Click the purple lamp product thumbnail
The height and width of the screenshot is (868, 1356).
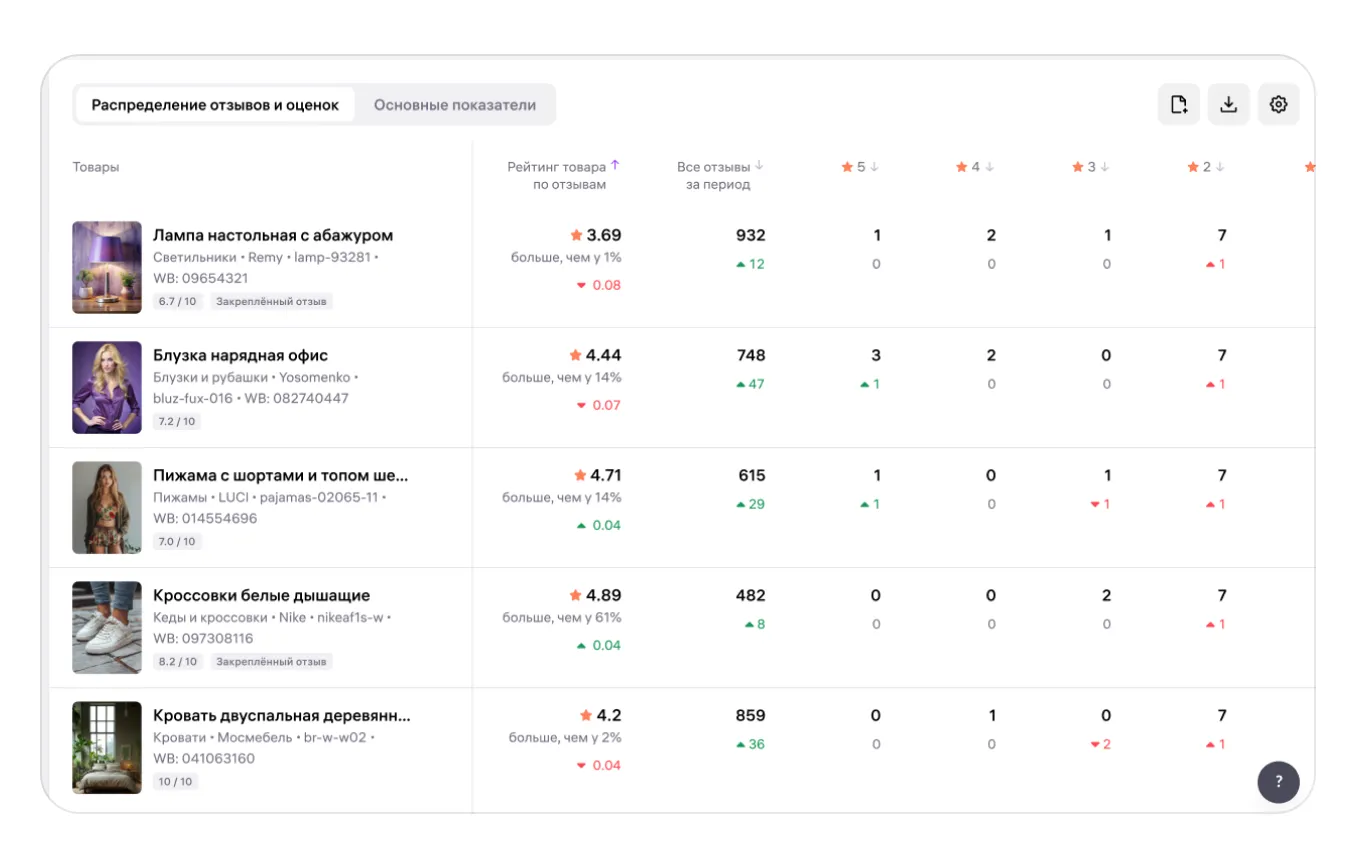pos(107,268)
